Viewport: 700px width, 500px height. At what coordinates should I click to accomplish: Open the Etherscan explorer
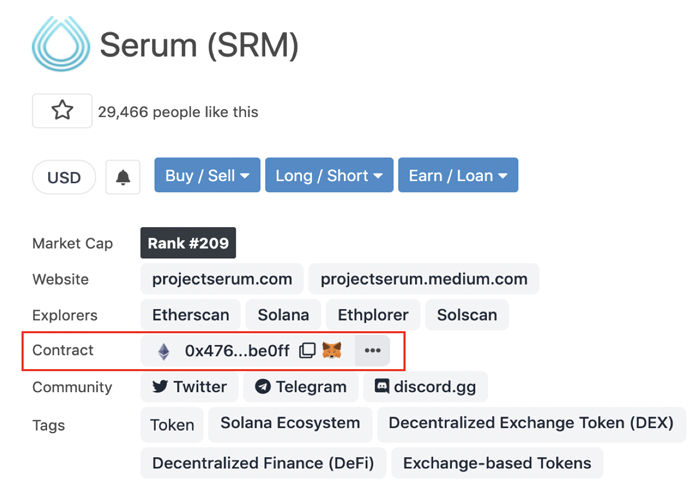click(x=189, y=315)
